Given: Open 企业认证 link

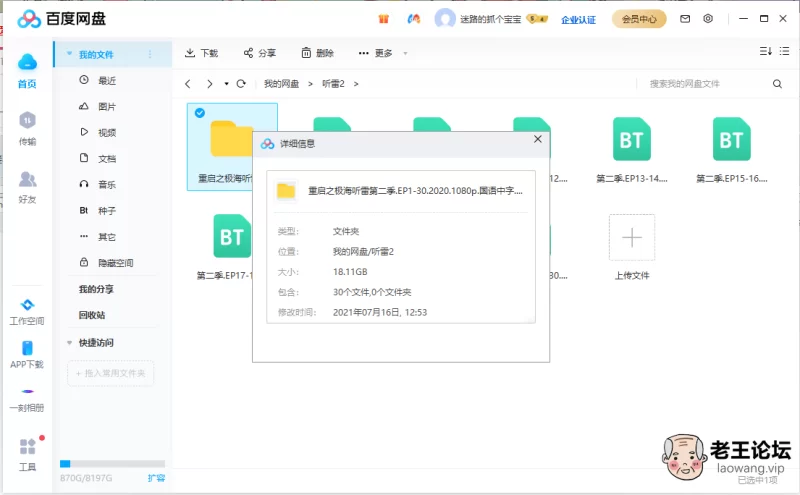Looking at the screenshot, I should tap(578, 19).
